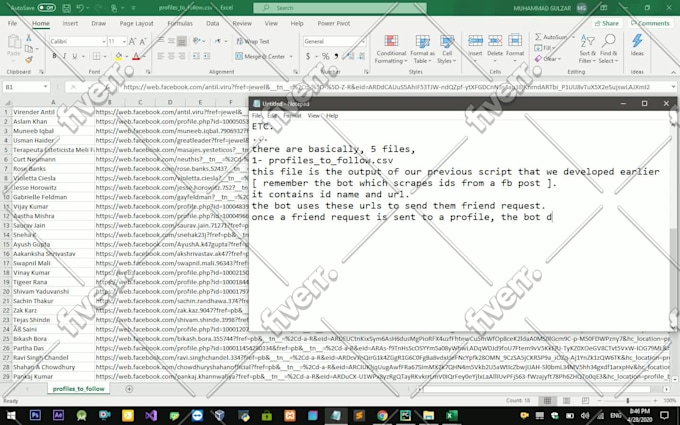Toggle Italic formatting in Excel ribbon
680x425 pixels.
pyautogui.click(x=64, y=56)
